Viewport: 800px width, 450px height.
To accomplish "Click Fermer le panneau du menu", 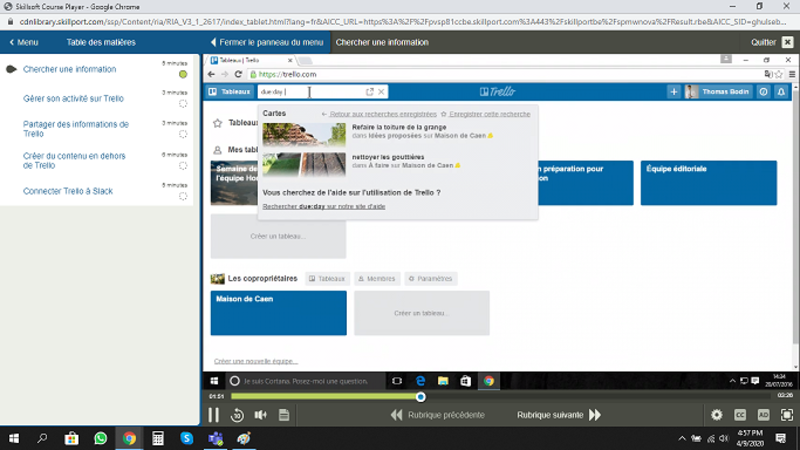I will 267,42.
